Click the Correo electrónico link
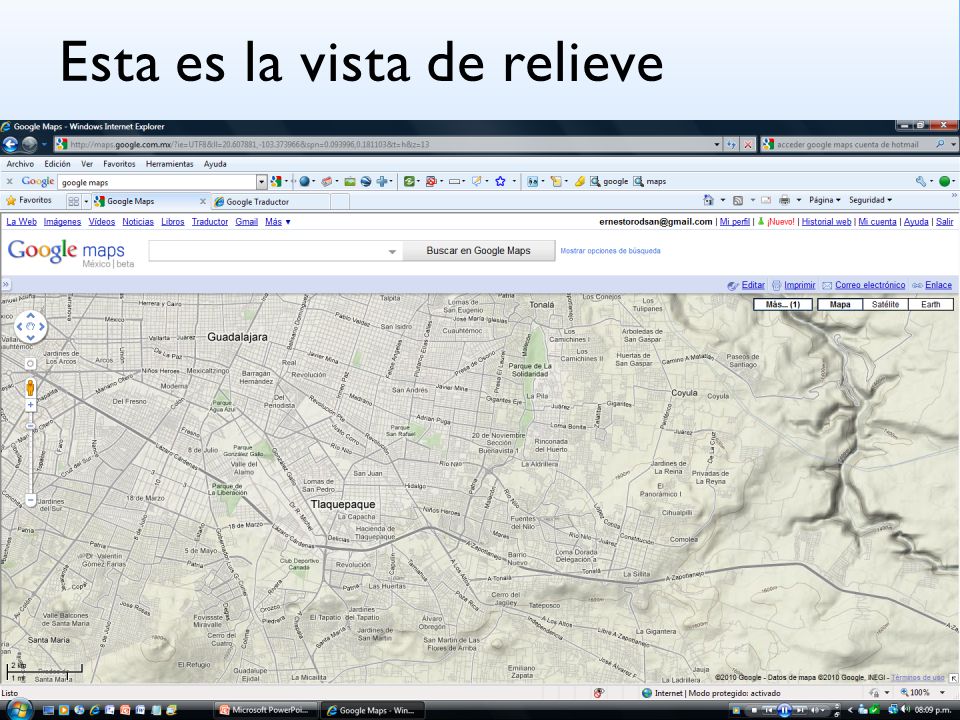The width and height of the screenshot is (960, 720). point(870,285)
